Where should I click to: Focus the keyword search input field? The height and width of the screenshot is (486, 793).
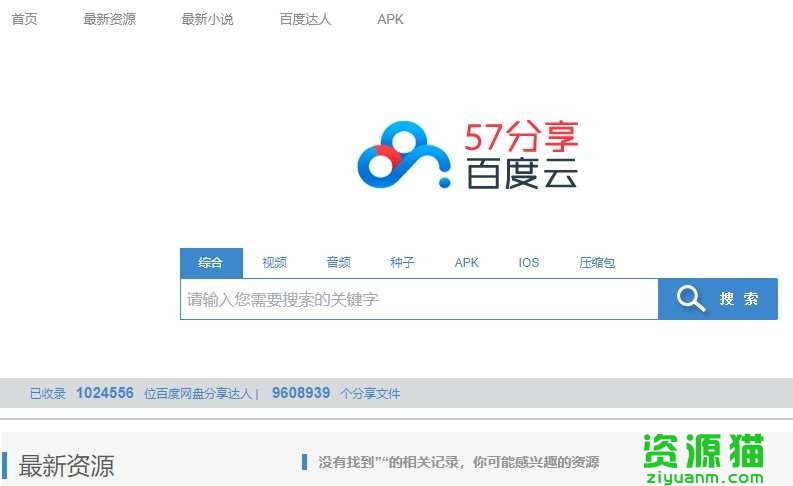tap(419, 299)
